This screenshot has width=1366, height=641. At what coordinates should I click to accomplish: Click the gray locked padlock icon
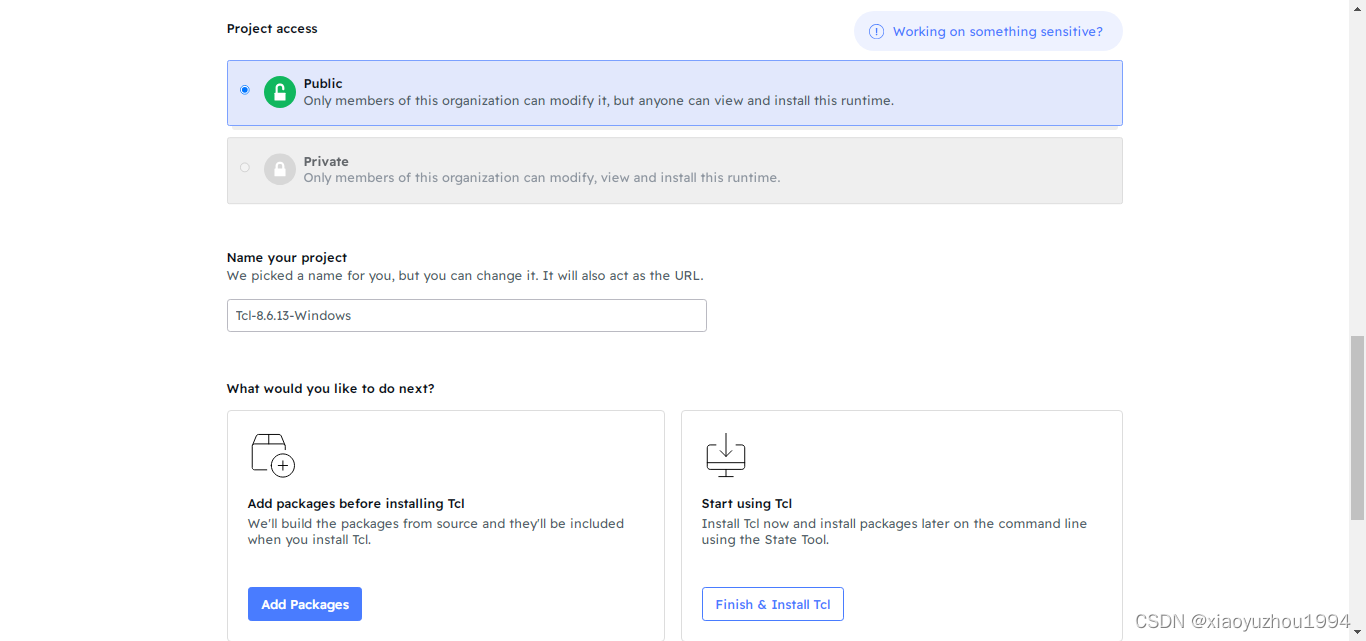click(x=280, y=169)
